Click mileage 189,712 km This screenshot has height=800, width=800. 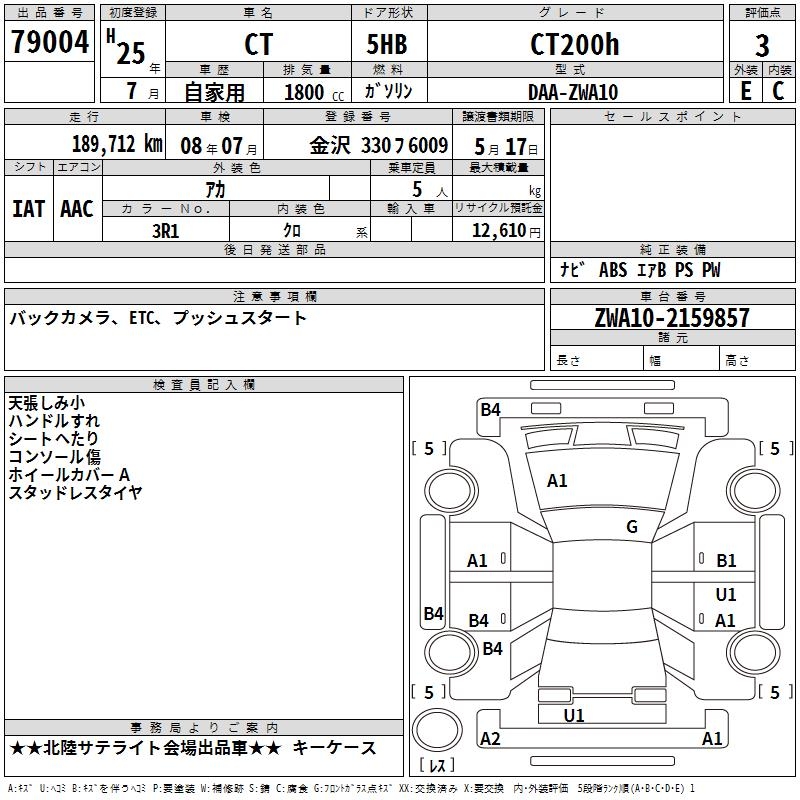click(117, 144)
